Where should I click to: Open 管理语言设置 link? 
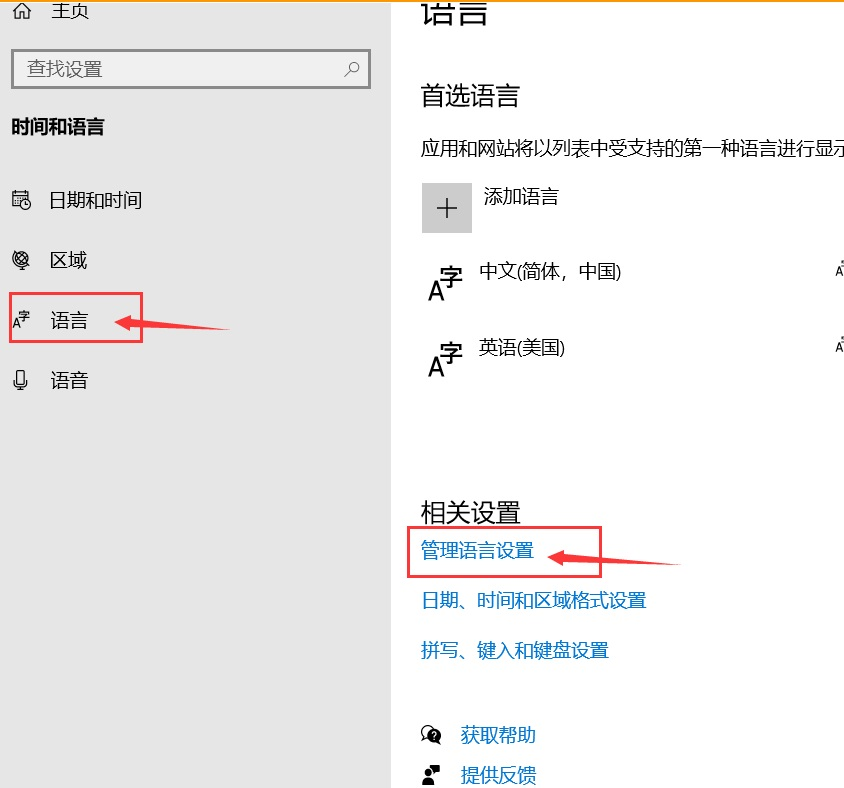point(477,551)
